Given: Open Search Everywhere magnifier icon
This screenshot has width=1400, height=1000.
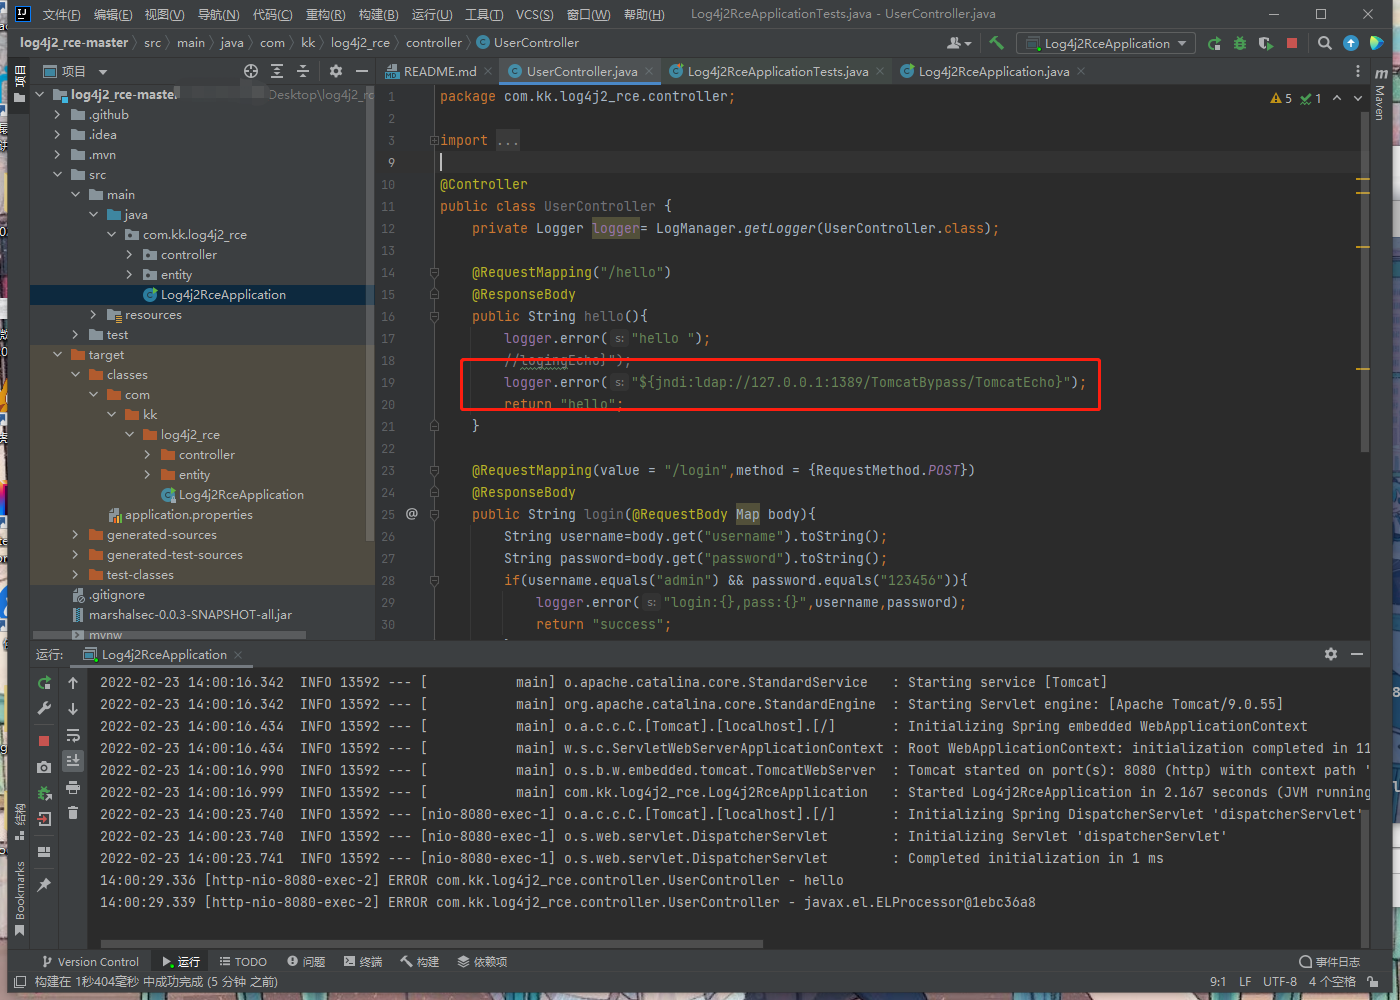Looking at the screenshot, I should click(x=1325, y=43).
